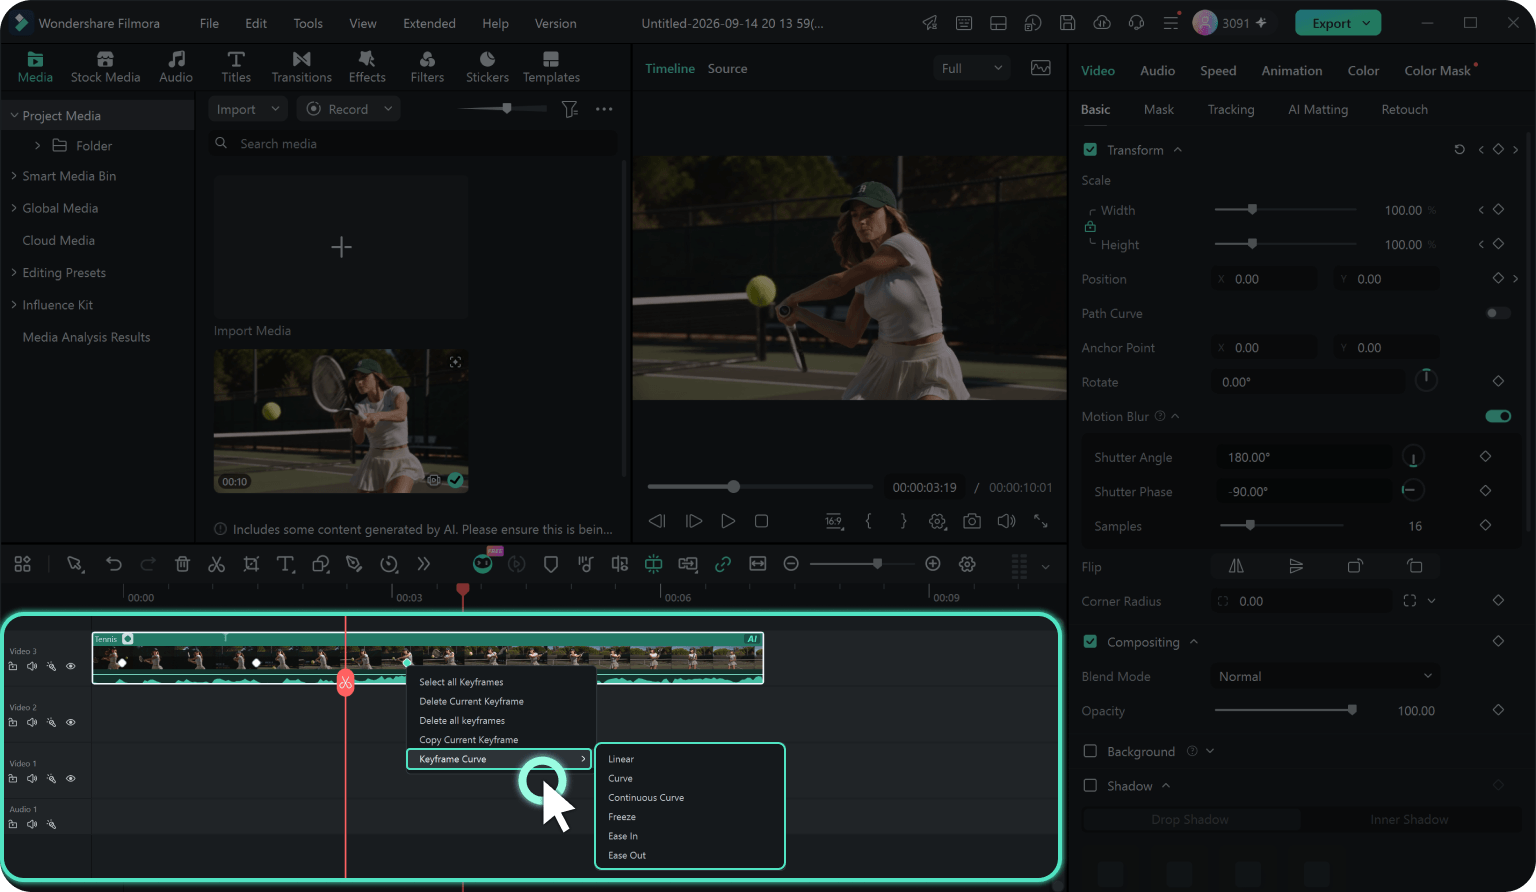Take a snapshot with the camera icon

972,521
